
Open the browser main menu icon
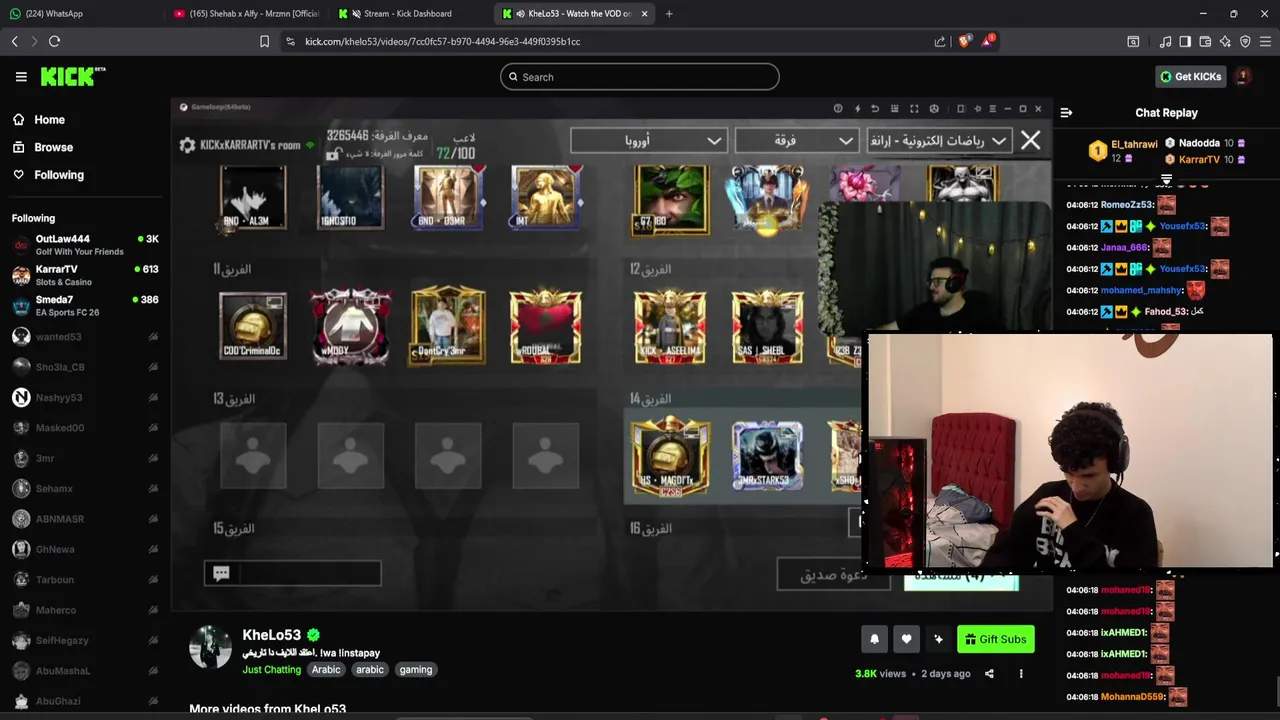[x=1266, y=41]
